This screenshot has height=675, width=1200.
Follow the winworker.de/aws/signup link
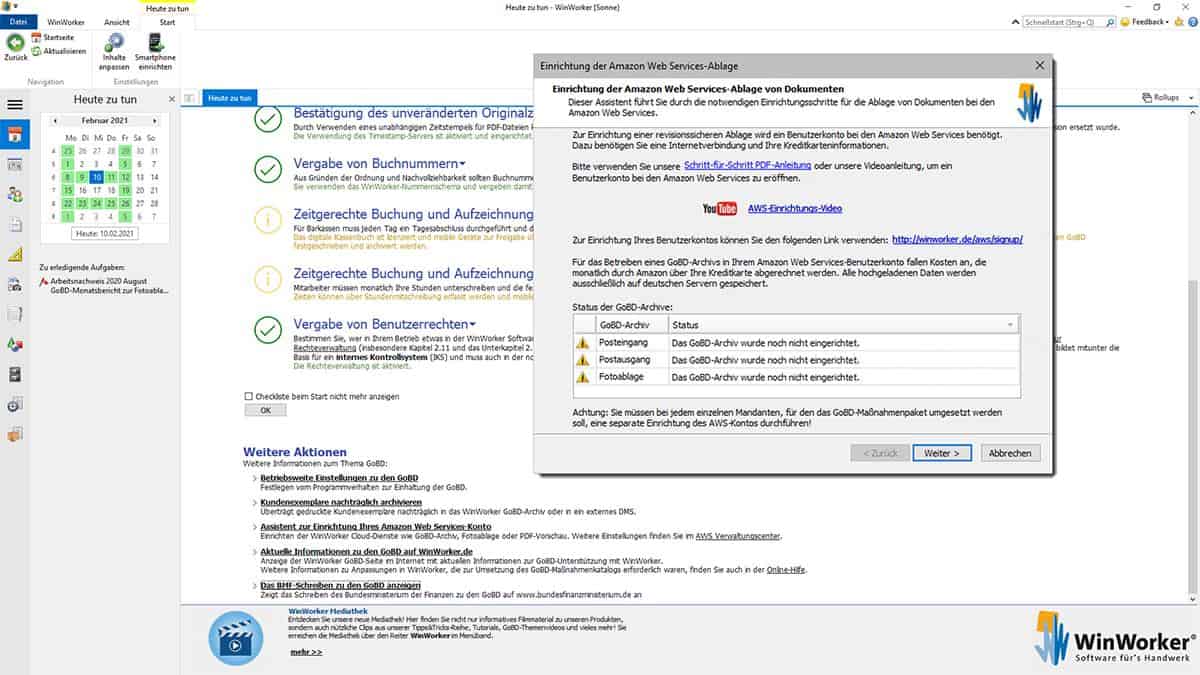[x=957, y=240]
